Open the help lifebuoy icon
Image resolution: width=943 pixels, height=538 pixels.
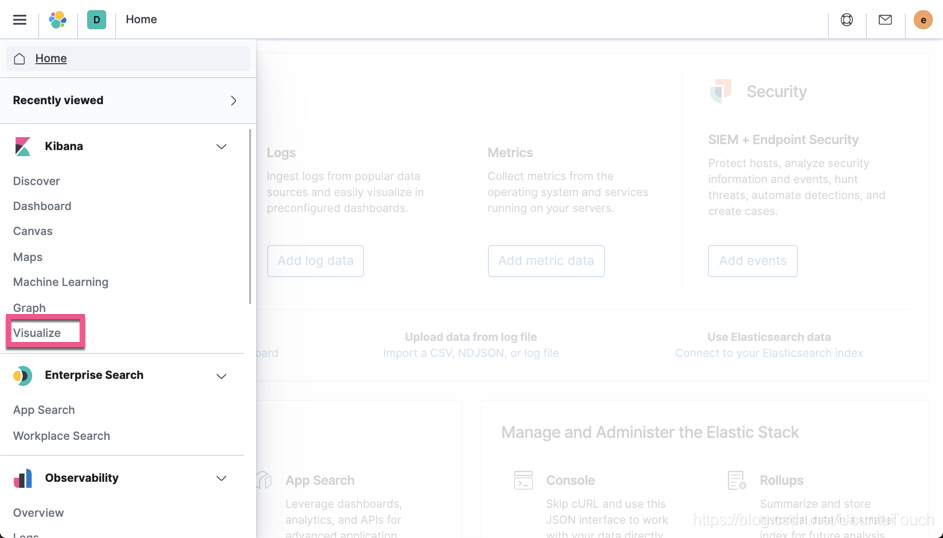tap(847, 20)
